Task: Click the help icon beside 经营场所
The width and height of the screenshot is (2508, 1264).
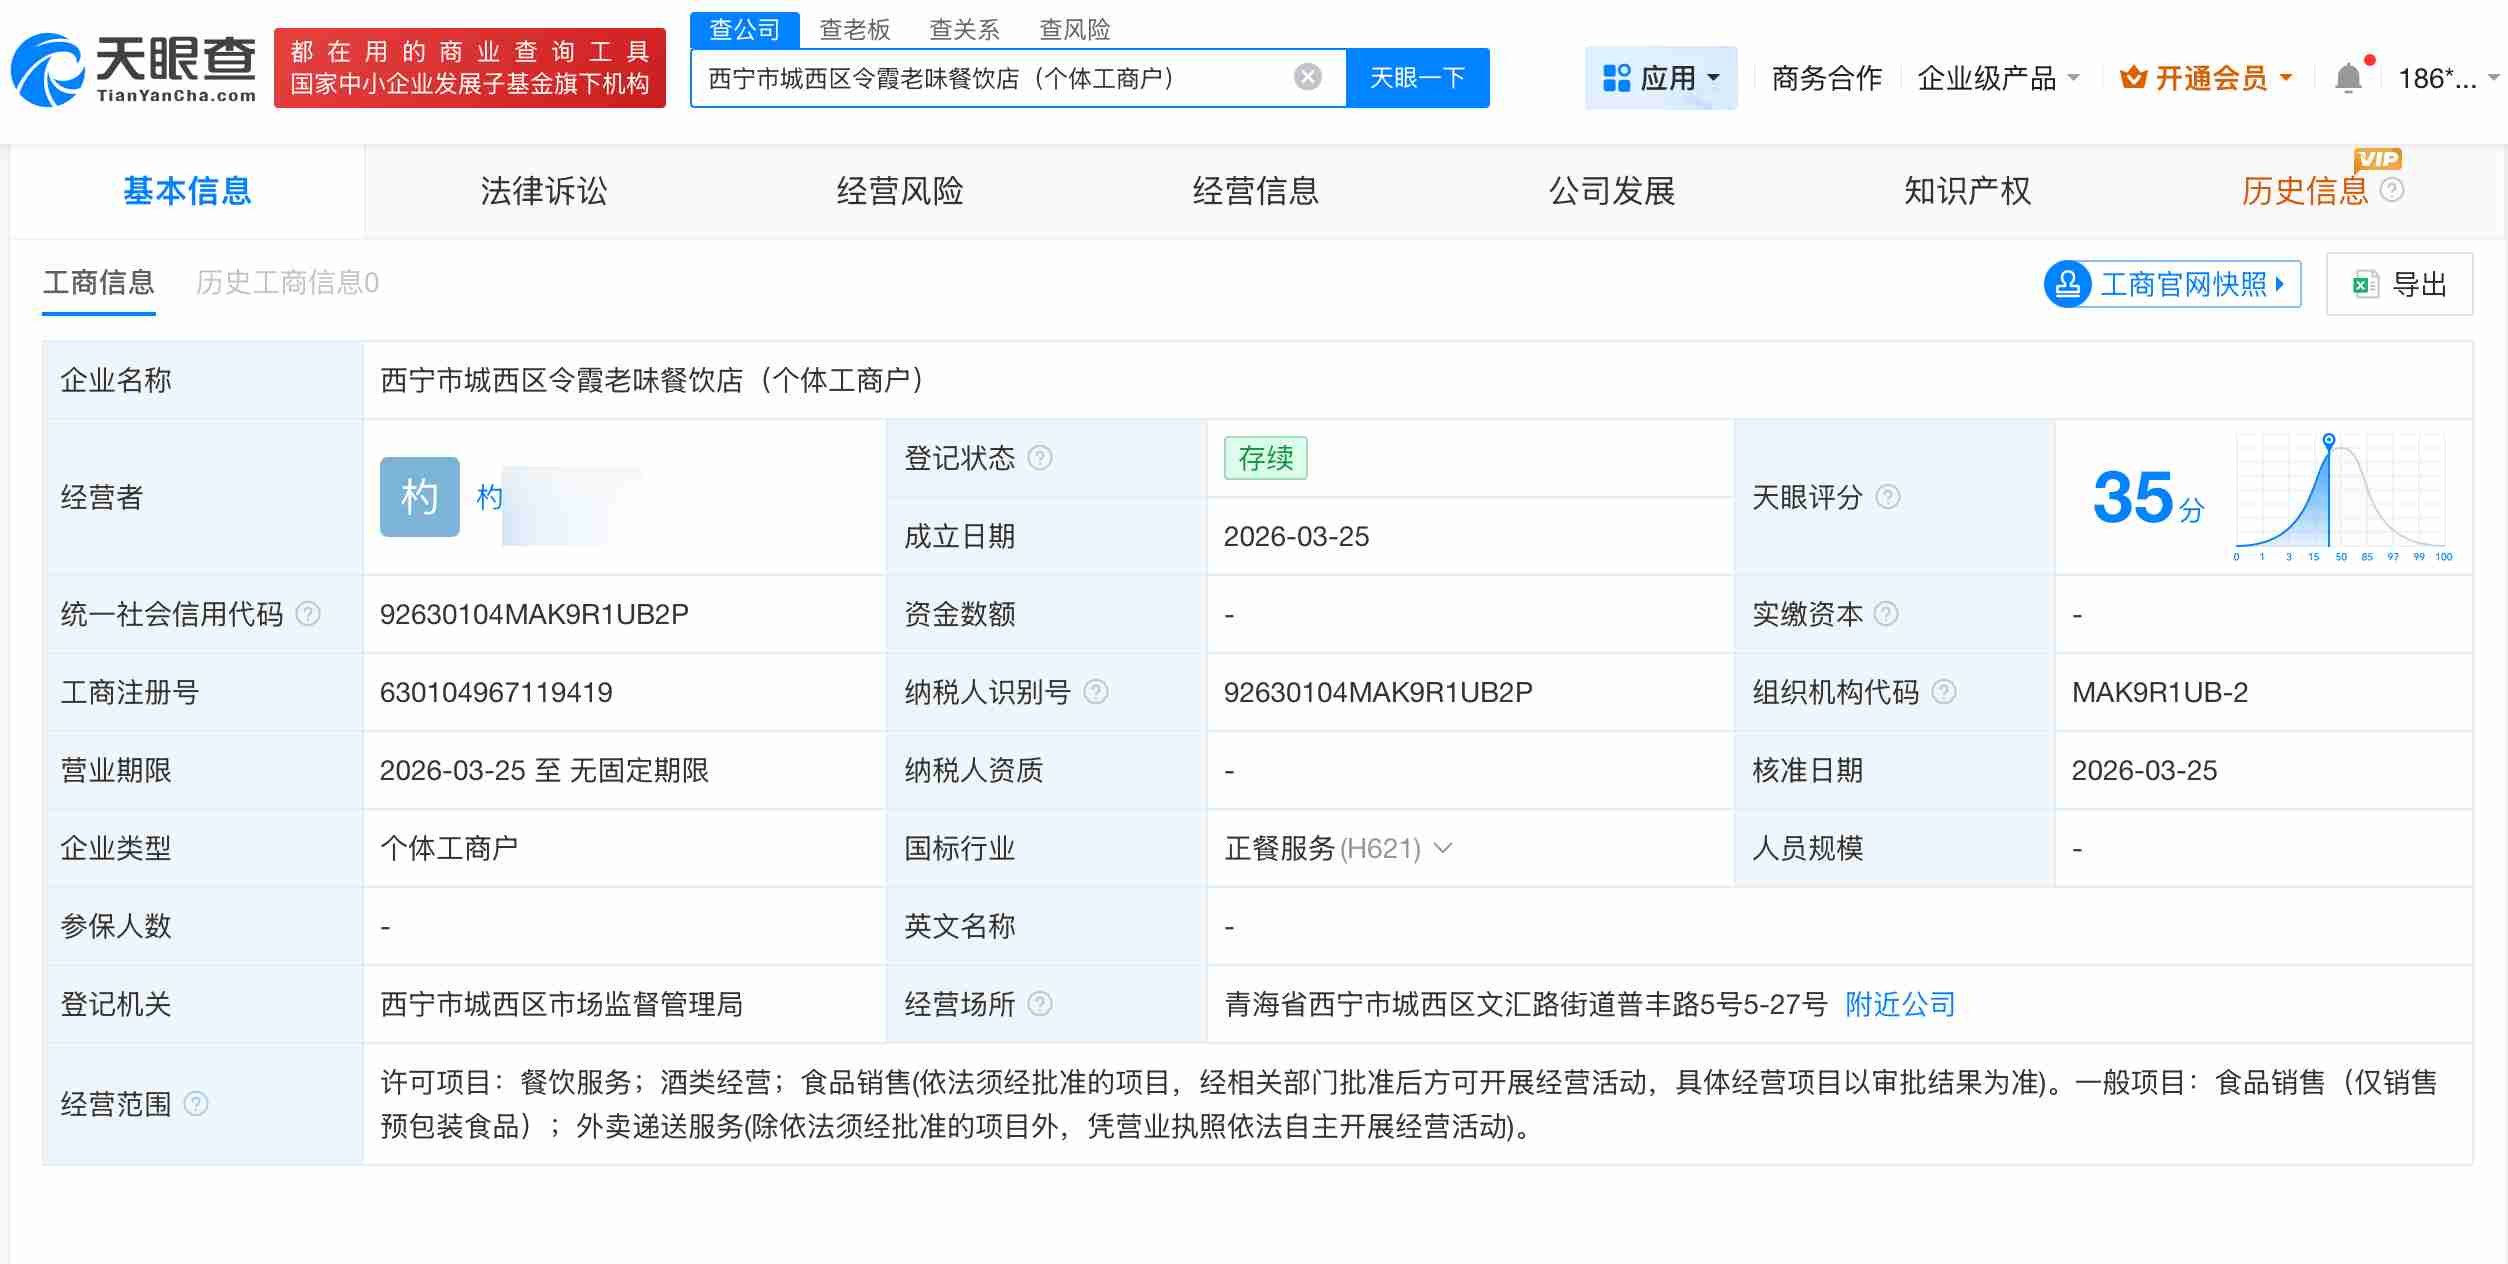Action: point(1040,1004)
